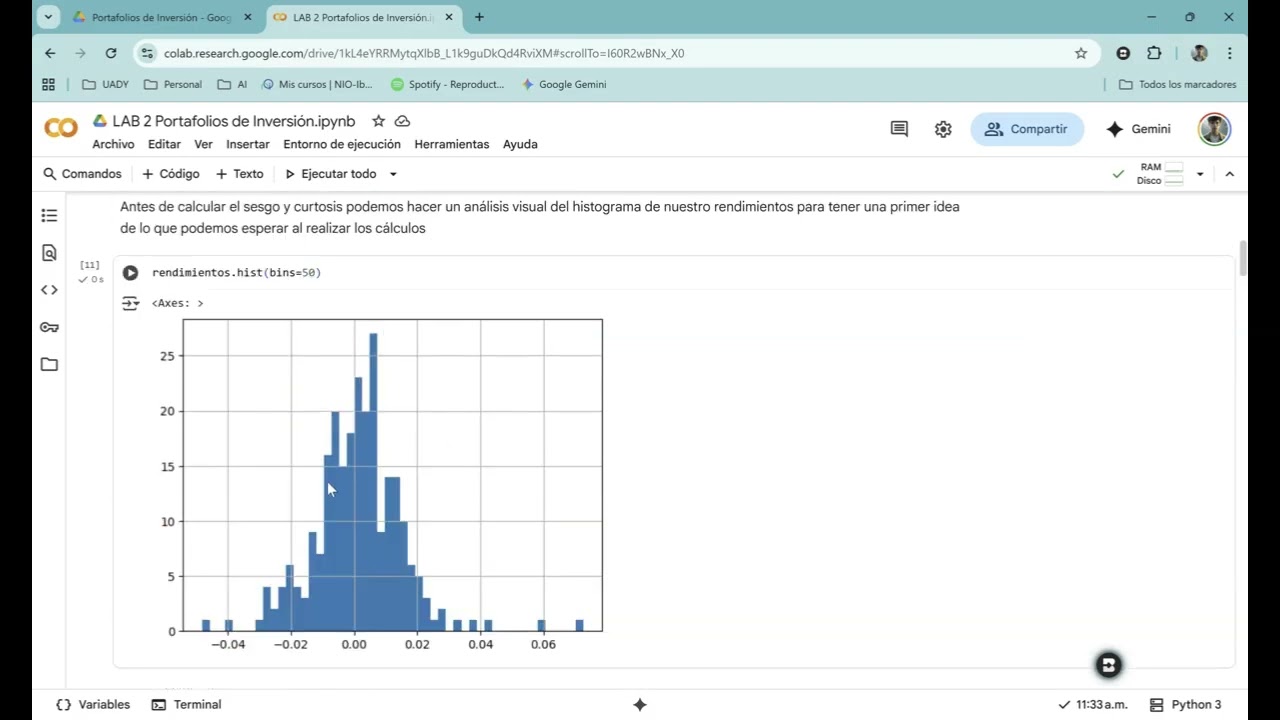Collapse the header with the chevron

[x=1230, y=174]
